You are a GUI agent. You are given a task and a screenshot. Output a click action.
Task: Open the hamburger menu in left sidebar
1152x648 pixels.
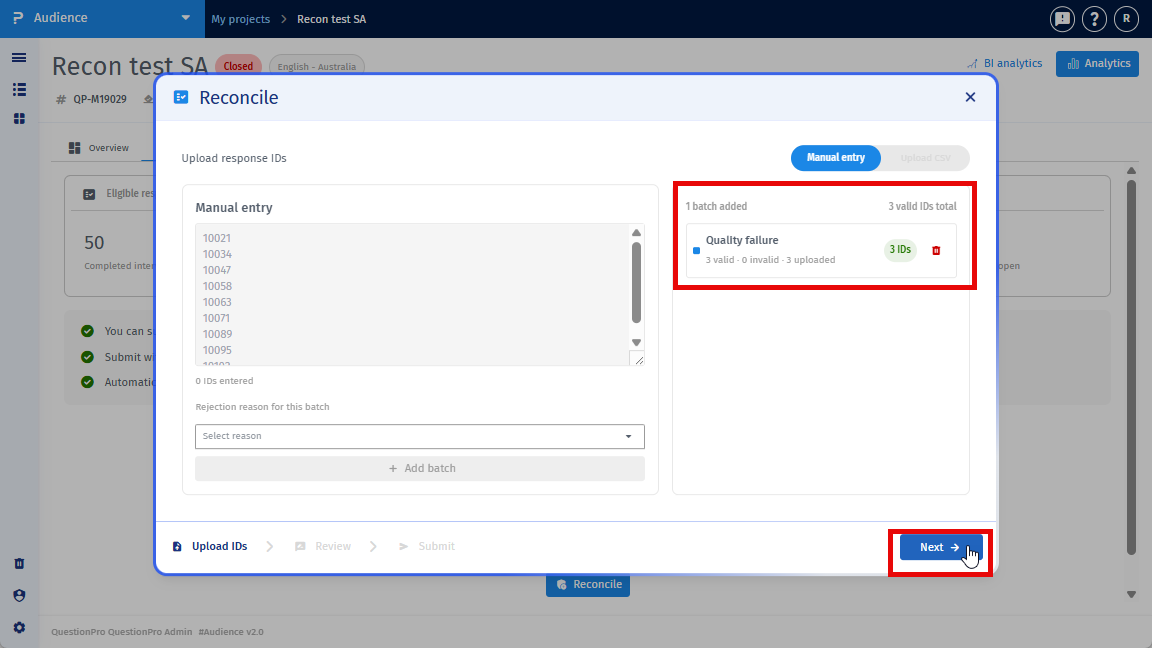19,58
